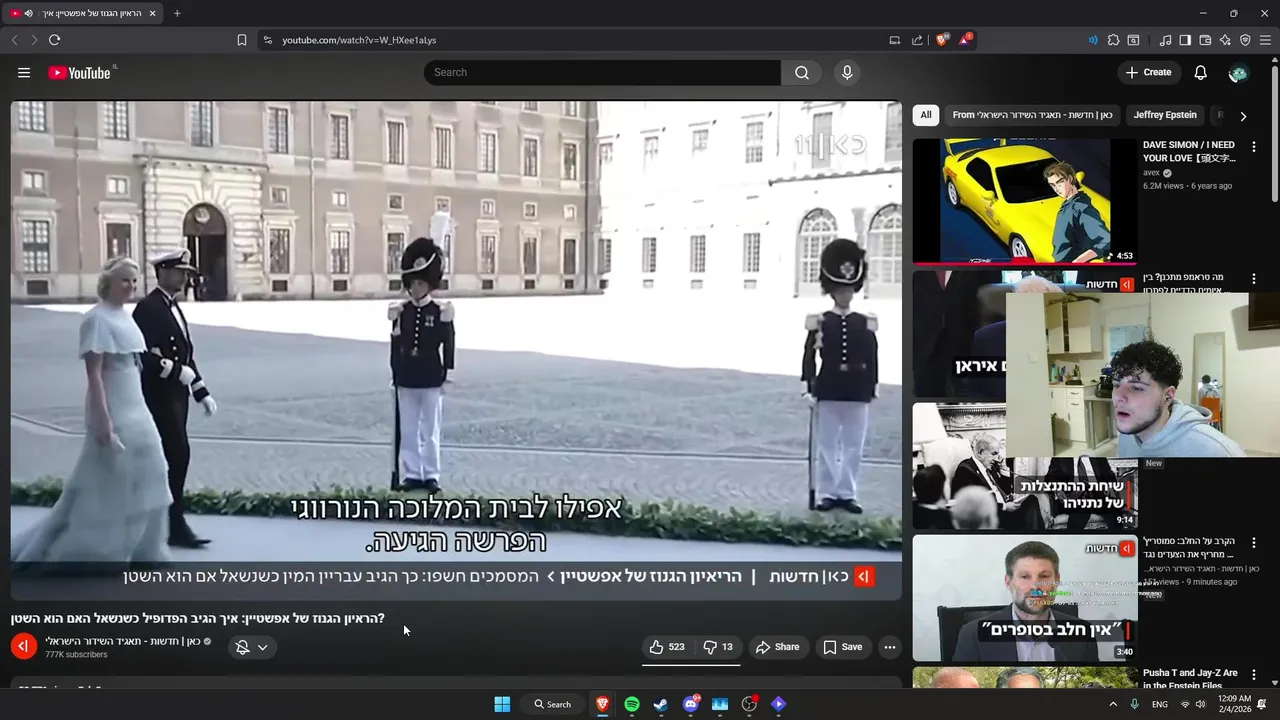The width and height of the screenshot is (1280, 720).
Task: Show next chips with arrow
Action: coord(1243,116)
